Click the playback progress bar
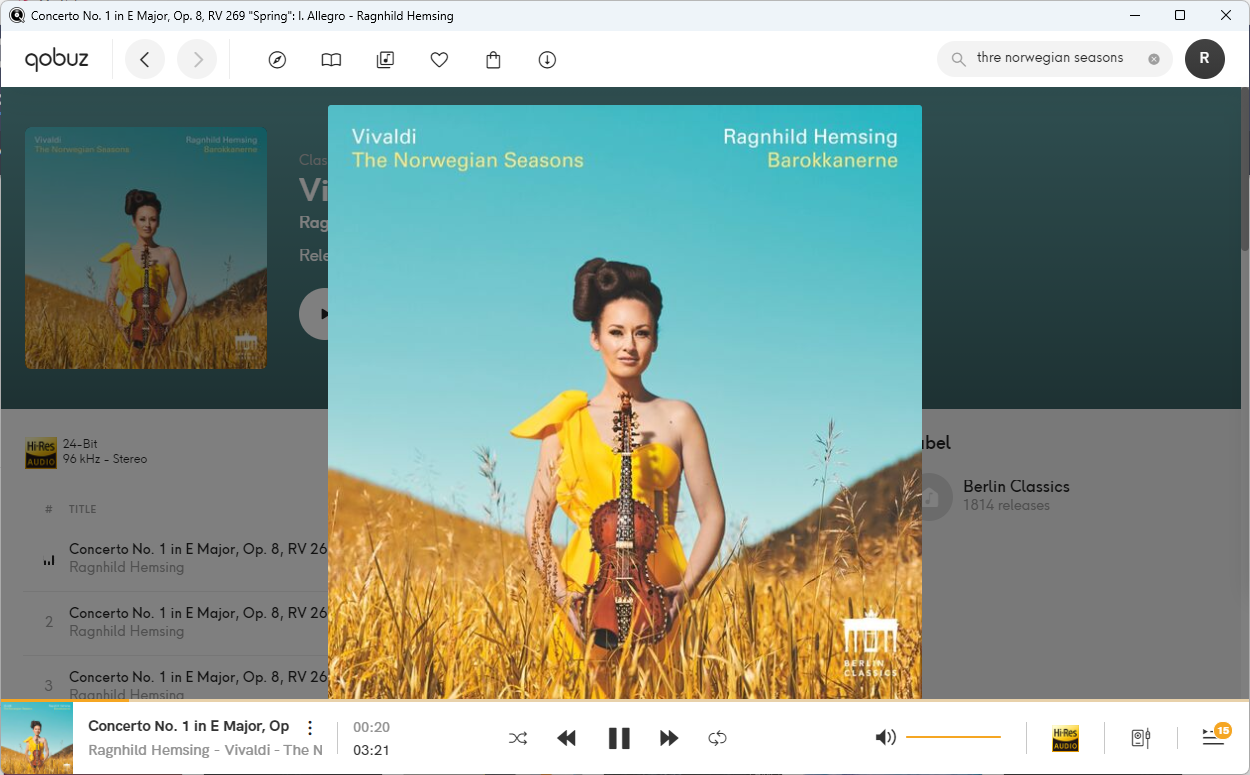Image resolution: width=1250 pixels, height=775 pixels. tap(625, 700)
